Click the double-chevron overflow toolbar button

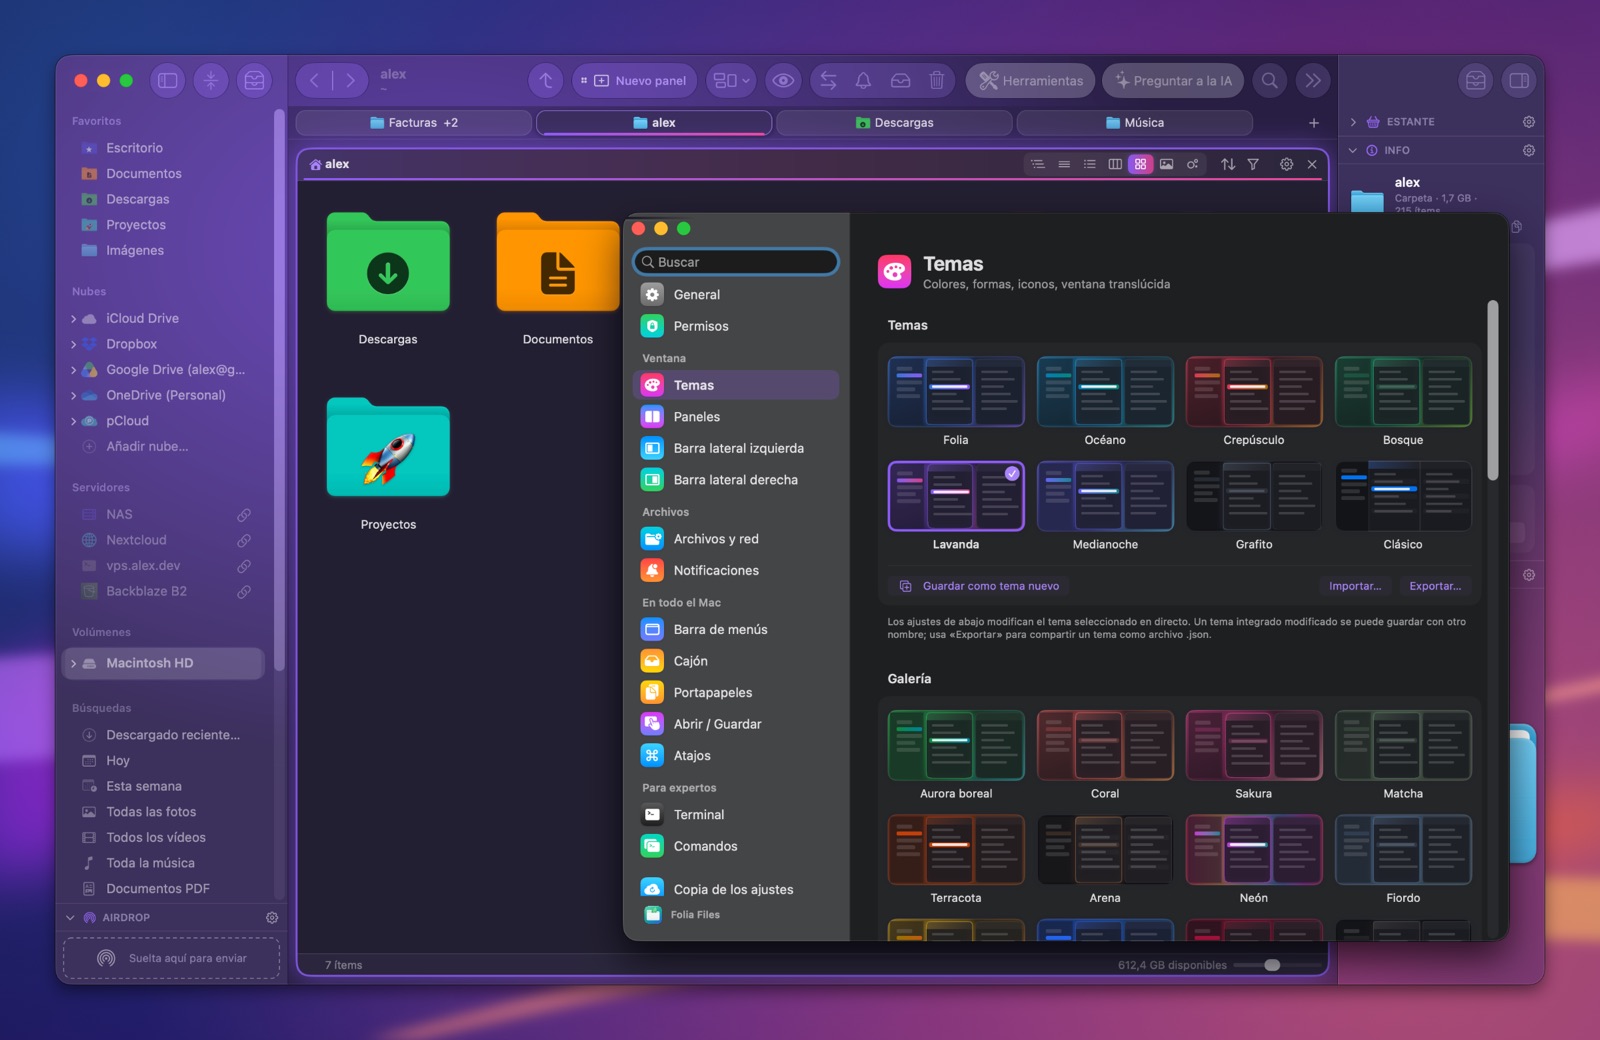tap(1312, 81)
